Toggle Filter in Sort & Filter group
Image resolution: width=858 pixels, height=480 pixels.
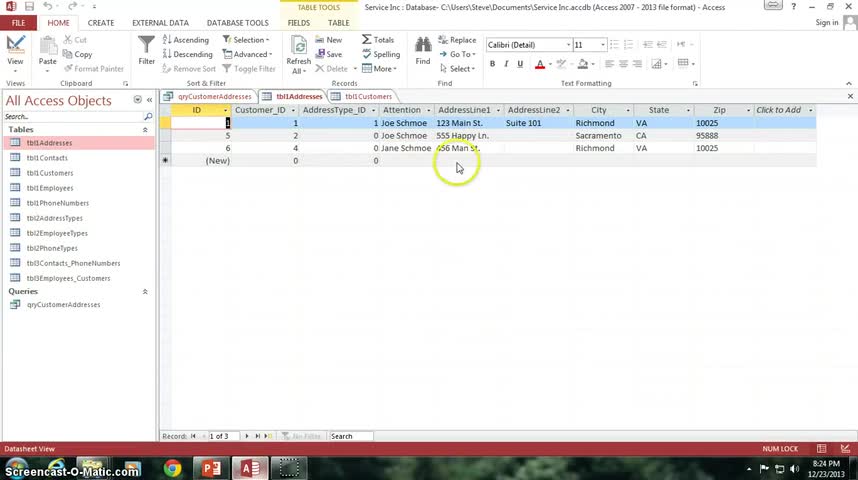pyautogui.click(x=248, y=69)
